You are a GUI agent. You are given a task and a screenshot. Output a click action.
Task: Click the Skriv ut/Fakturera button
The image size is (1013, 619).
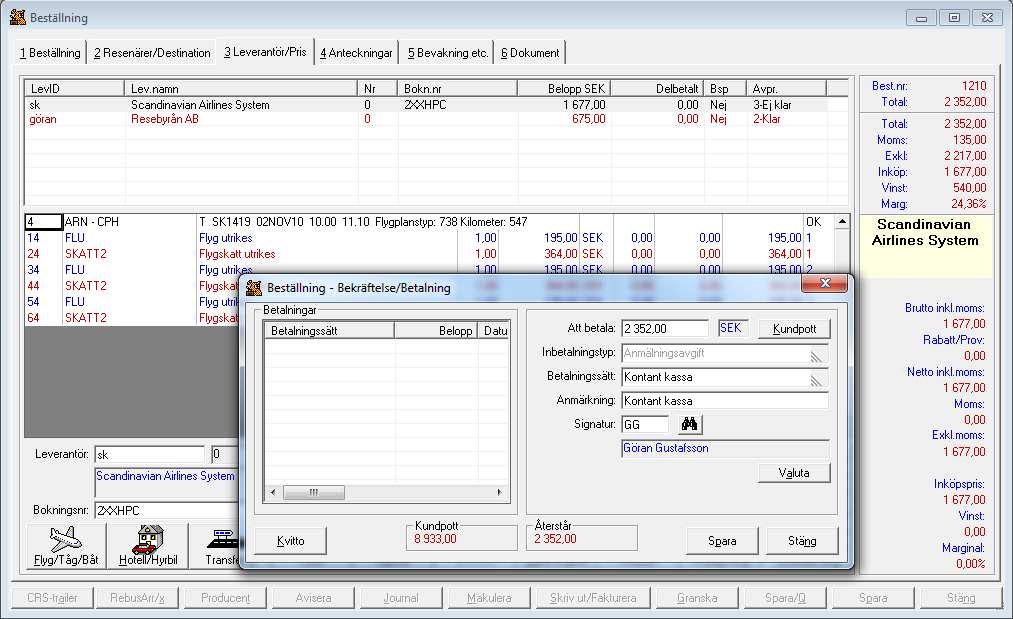click(593, 598)
